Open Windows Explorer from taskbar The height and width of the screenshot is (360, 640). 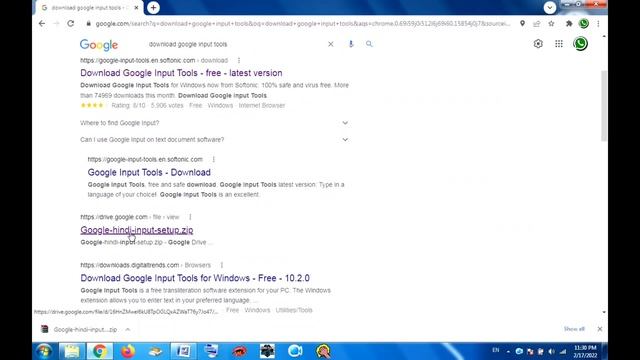(x=72, y=351)
